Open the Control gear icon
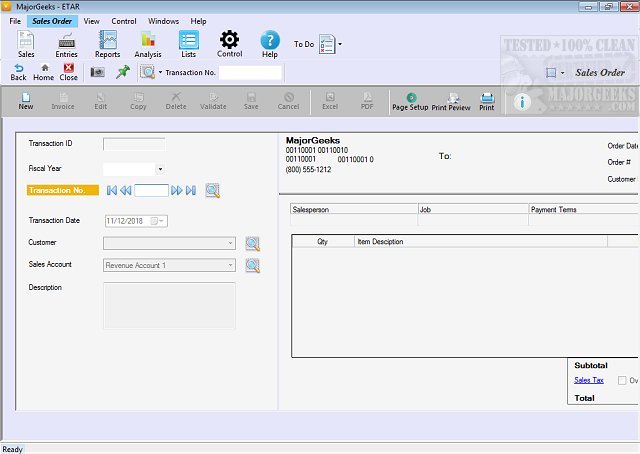640x454 pixels. pos(229,44)
